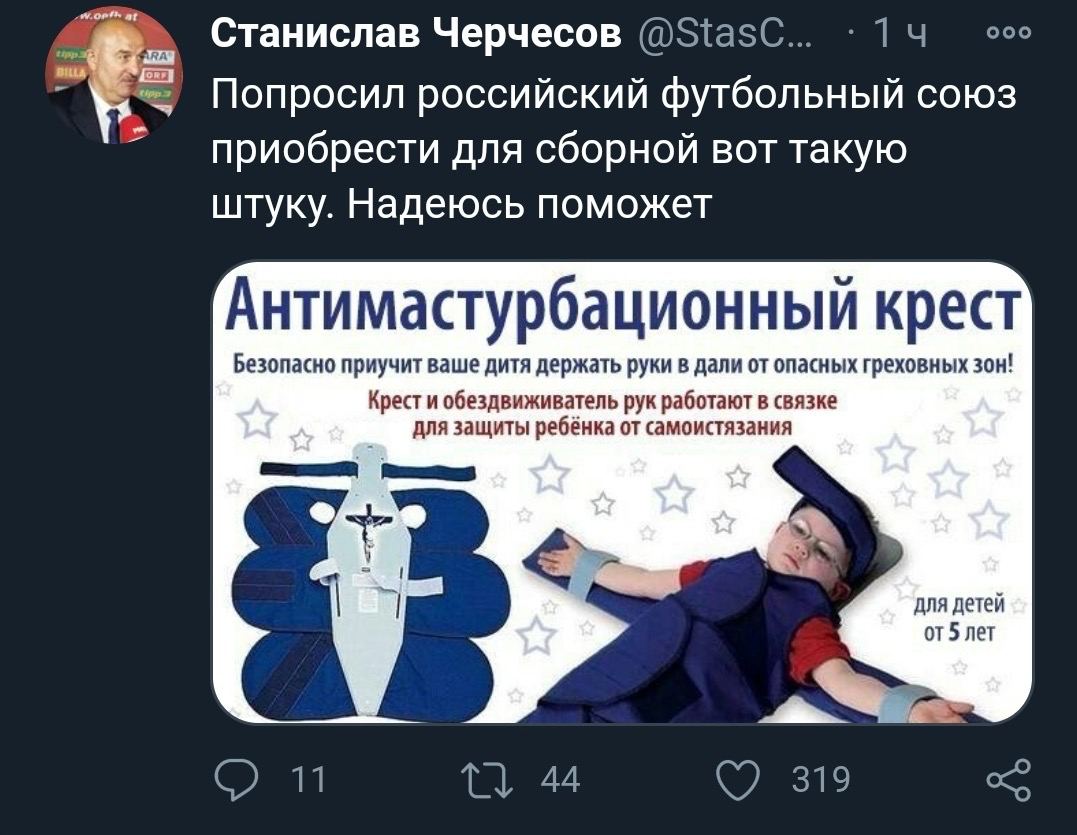Click the image headline Антимастурбационный крест
This screenshot has height=835, width=1077.
point(622,307)
